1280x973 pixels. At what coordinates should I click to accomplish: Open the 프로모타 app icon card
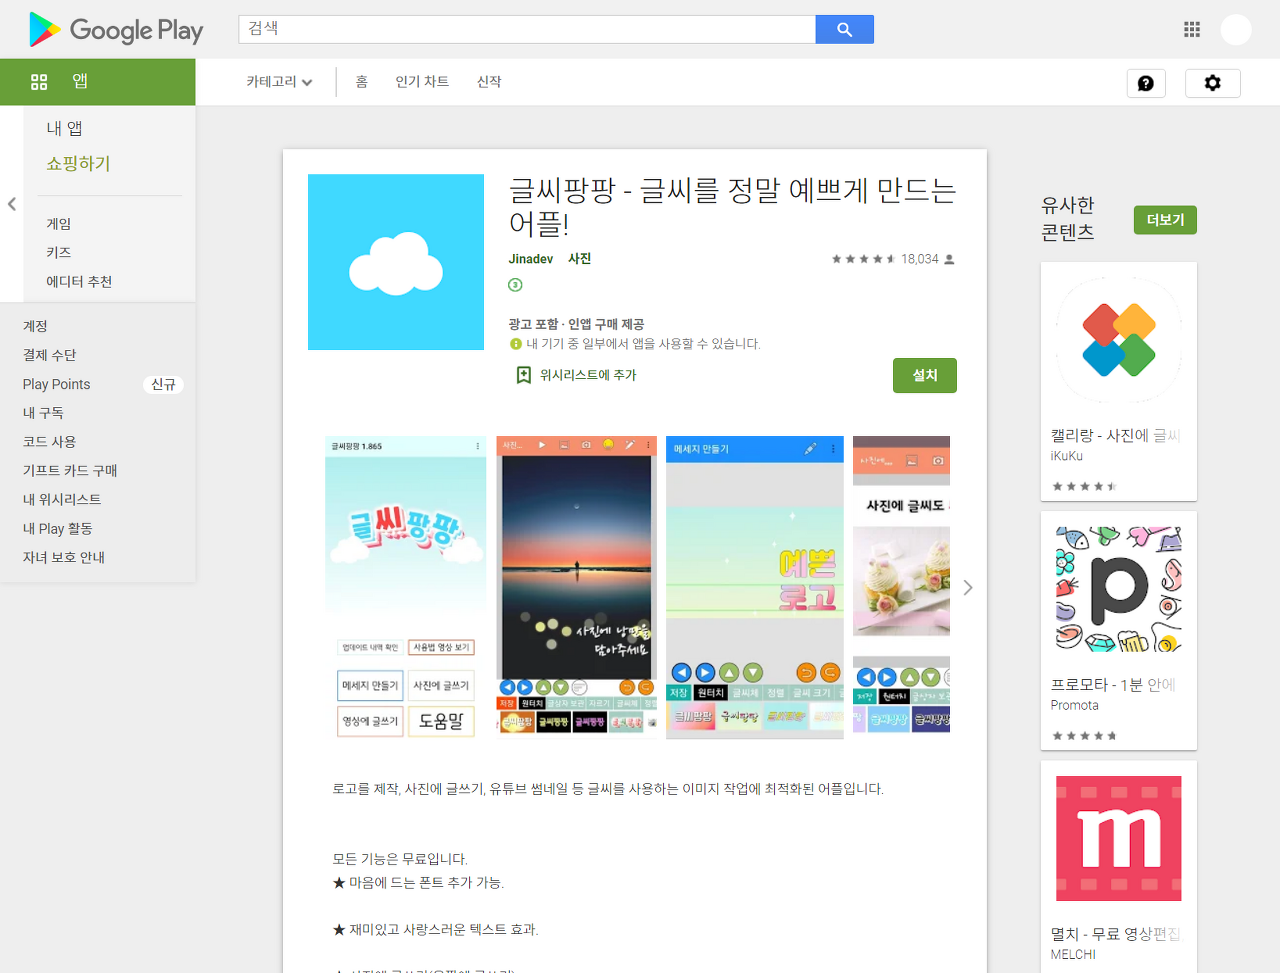tap(1119, 589)
